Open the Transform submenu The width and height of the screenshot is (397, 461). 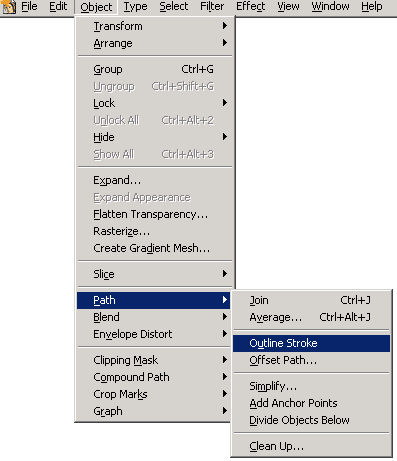154,26
